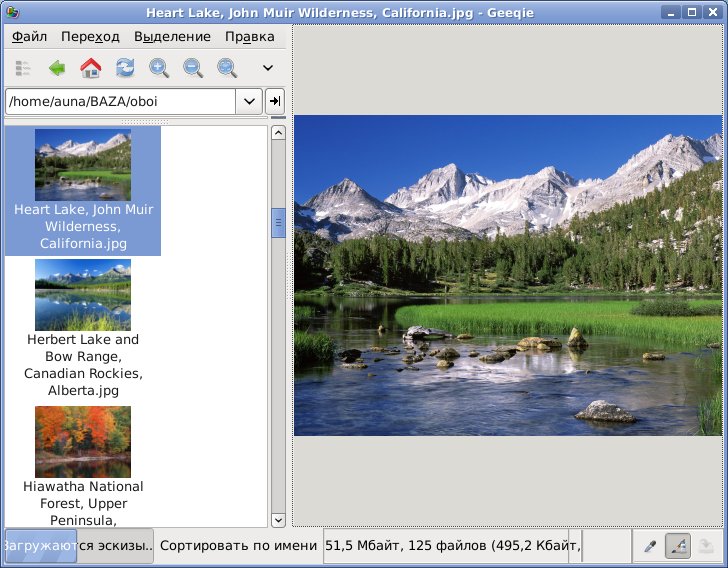Zoom in on the image
This screenshot has height=568, width=728.
159,68
